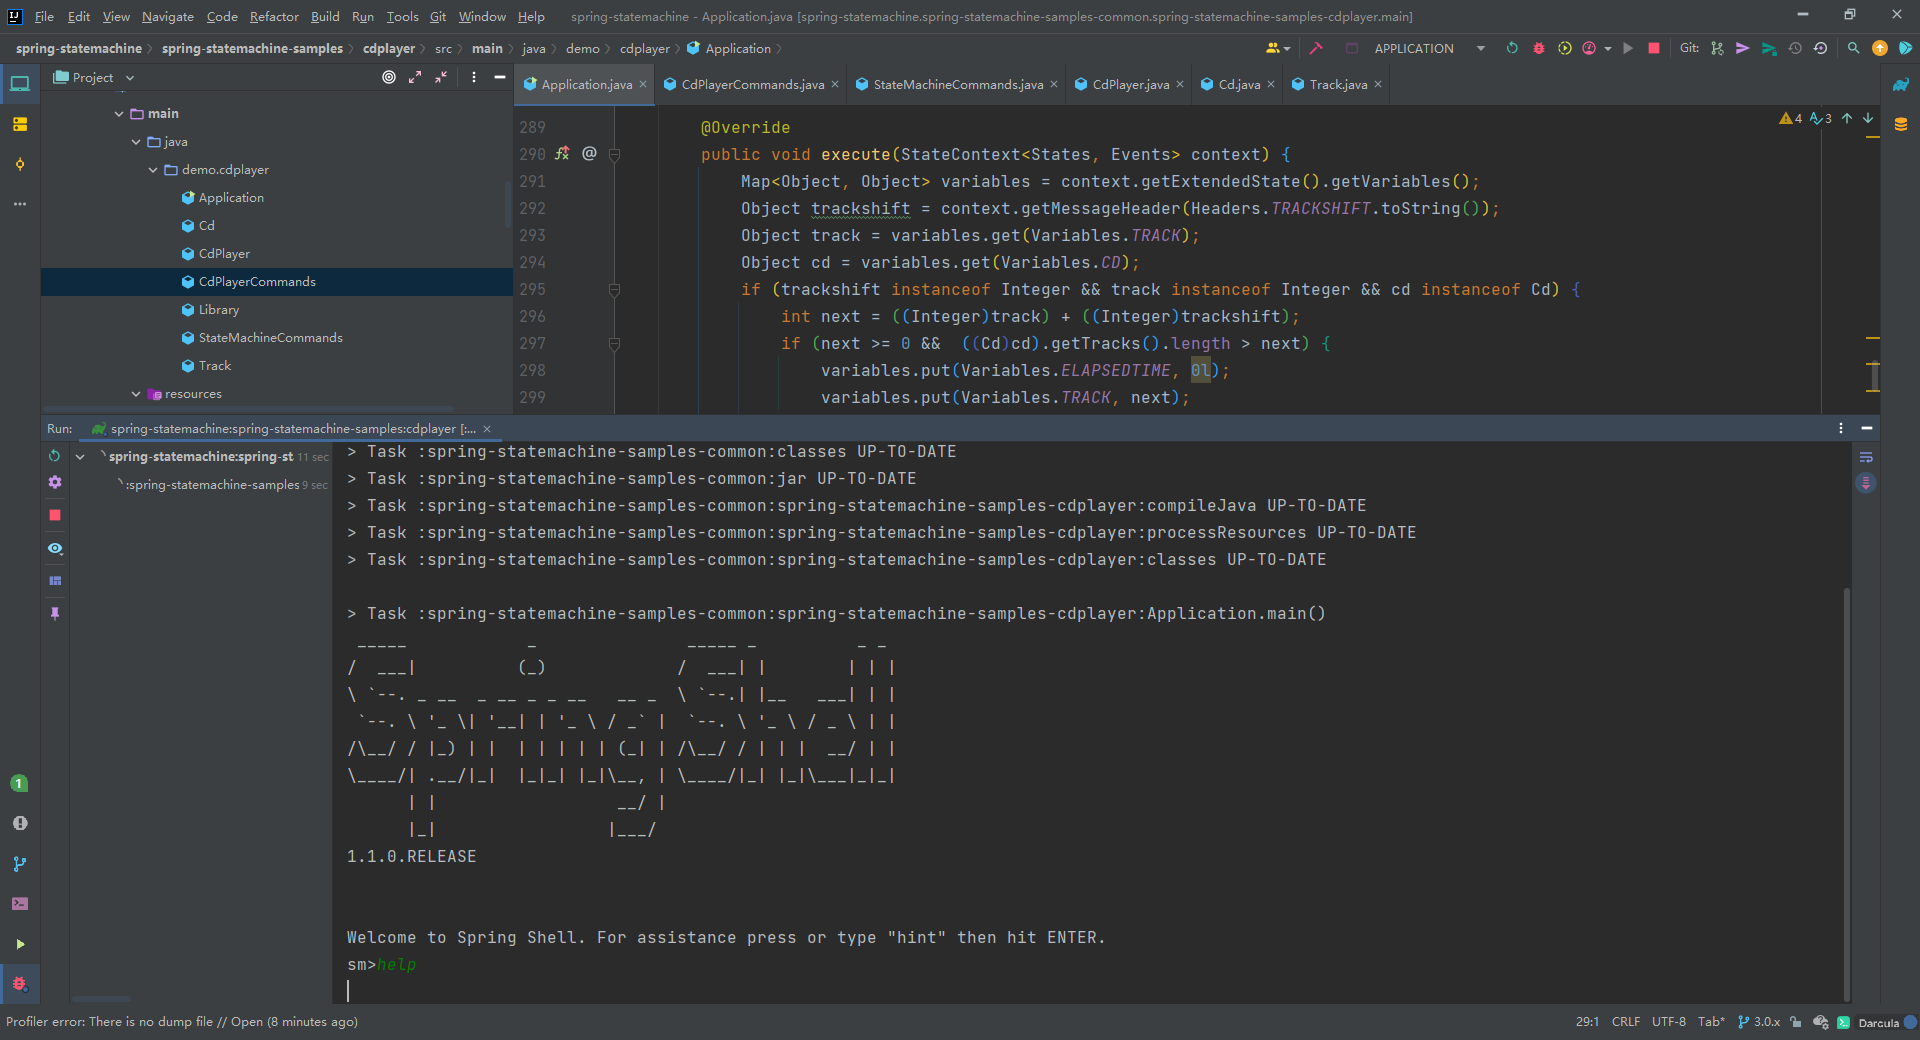Screen dimensions: 1920x1040
Task: Build the project with hammer icon
Action: point(1316,48)
